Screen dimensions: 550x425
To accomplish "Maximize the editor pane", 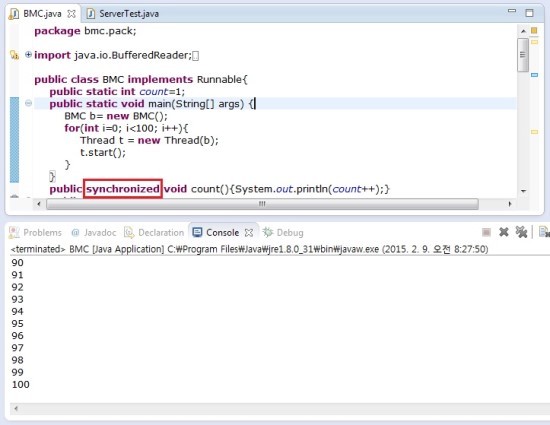I will 529,13.
